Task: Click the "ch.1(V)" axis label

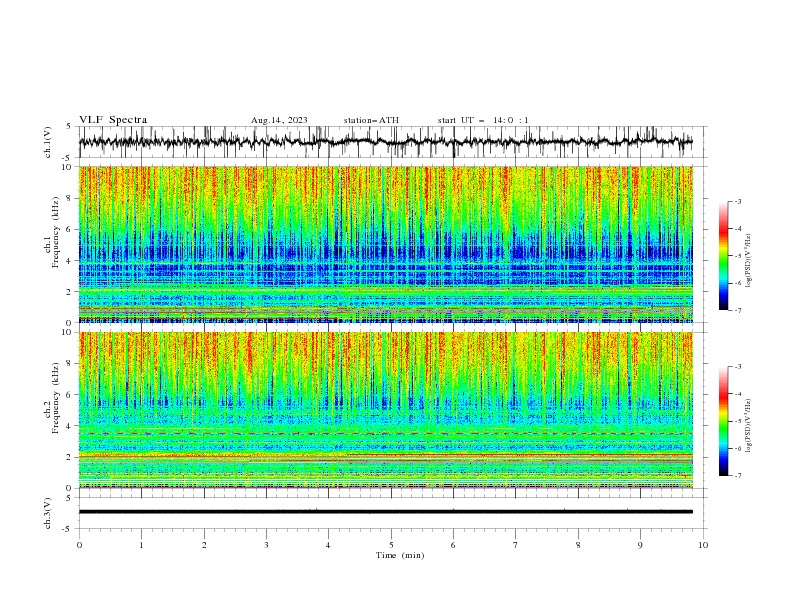Action: click(x=48, y=142)
